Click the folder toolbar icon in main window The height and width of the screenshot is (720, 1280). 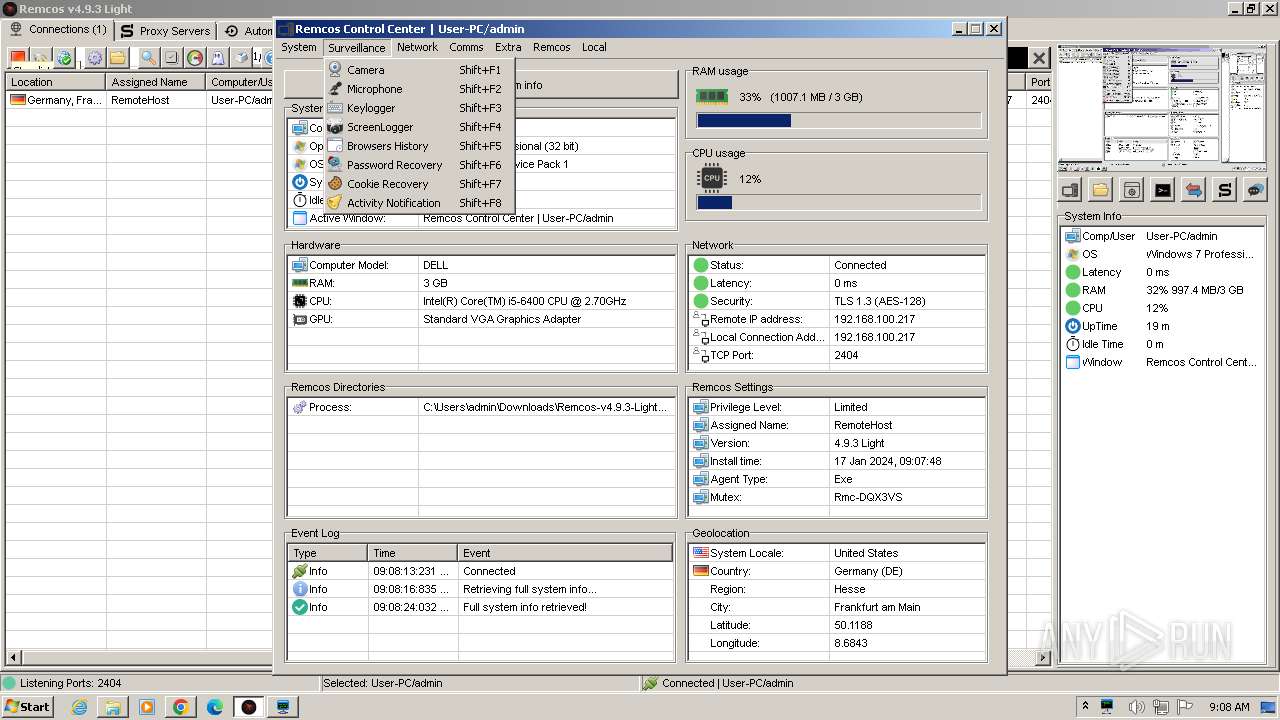(x=118, y=58)
